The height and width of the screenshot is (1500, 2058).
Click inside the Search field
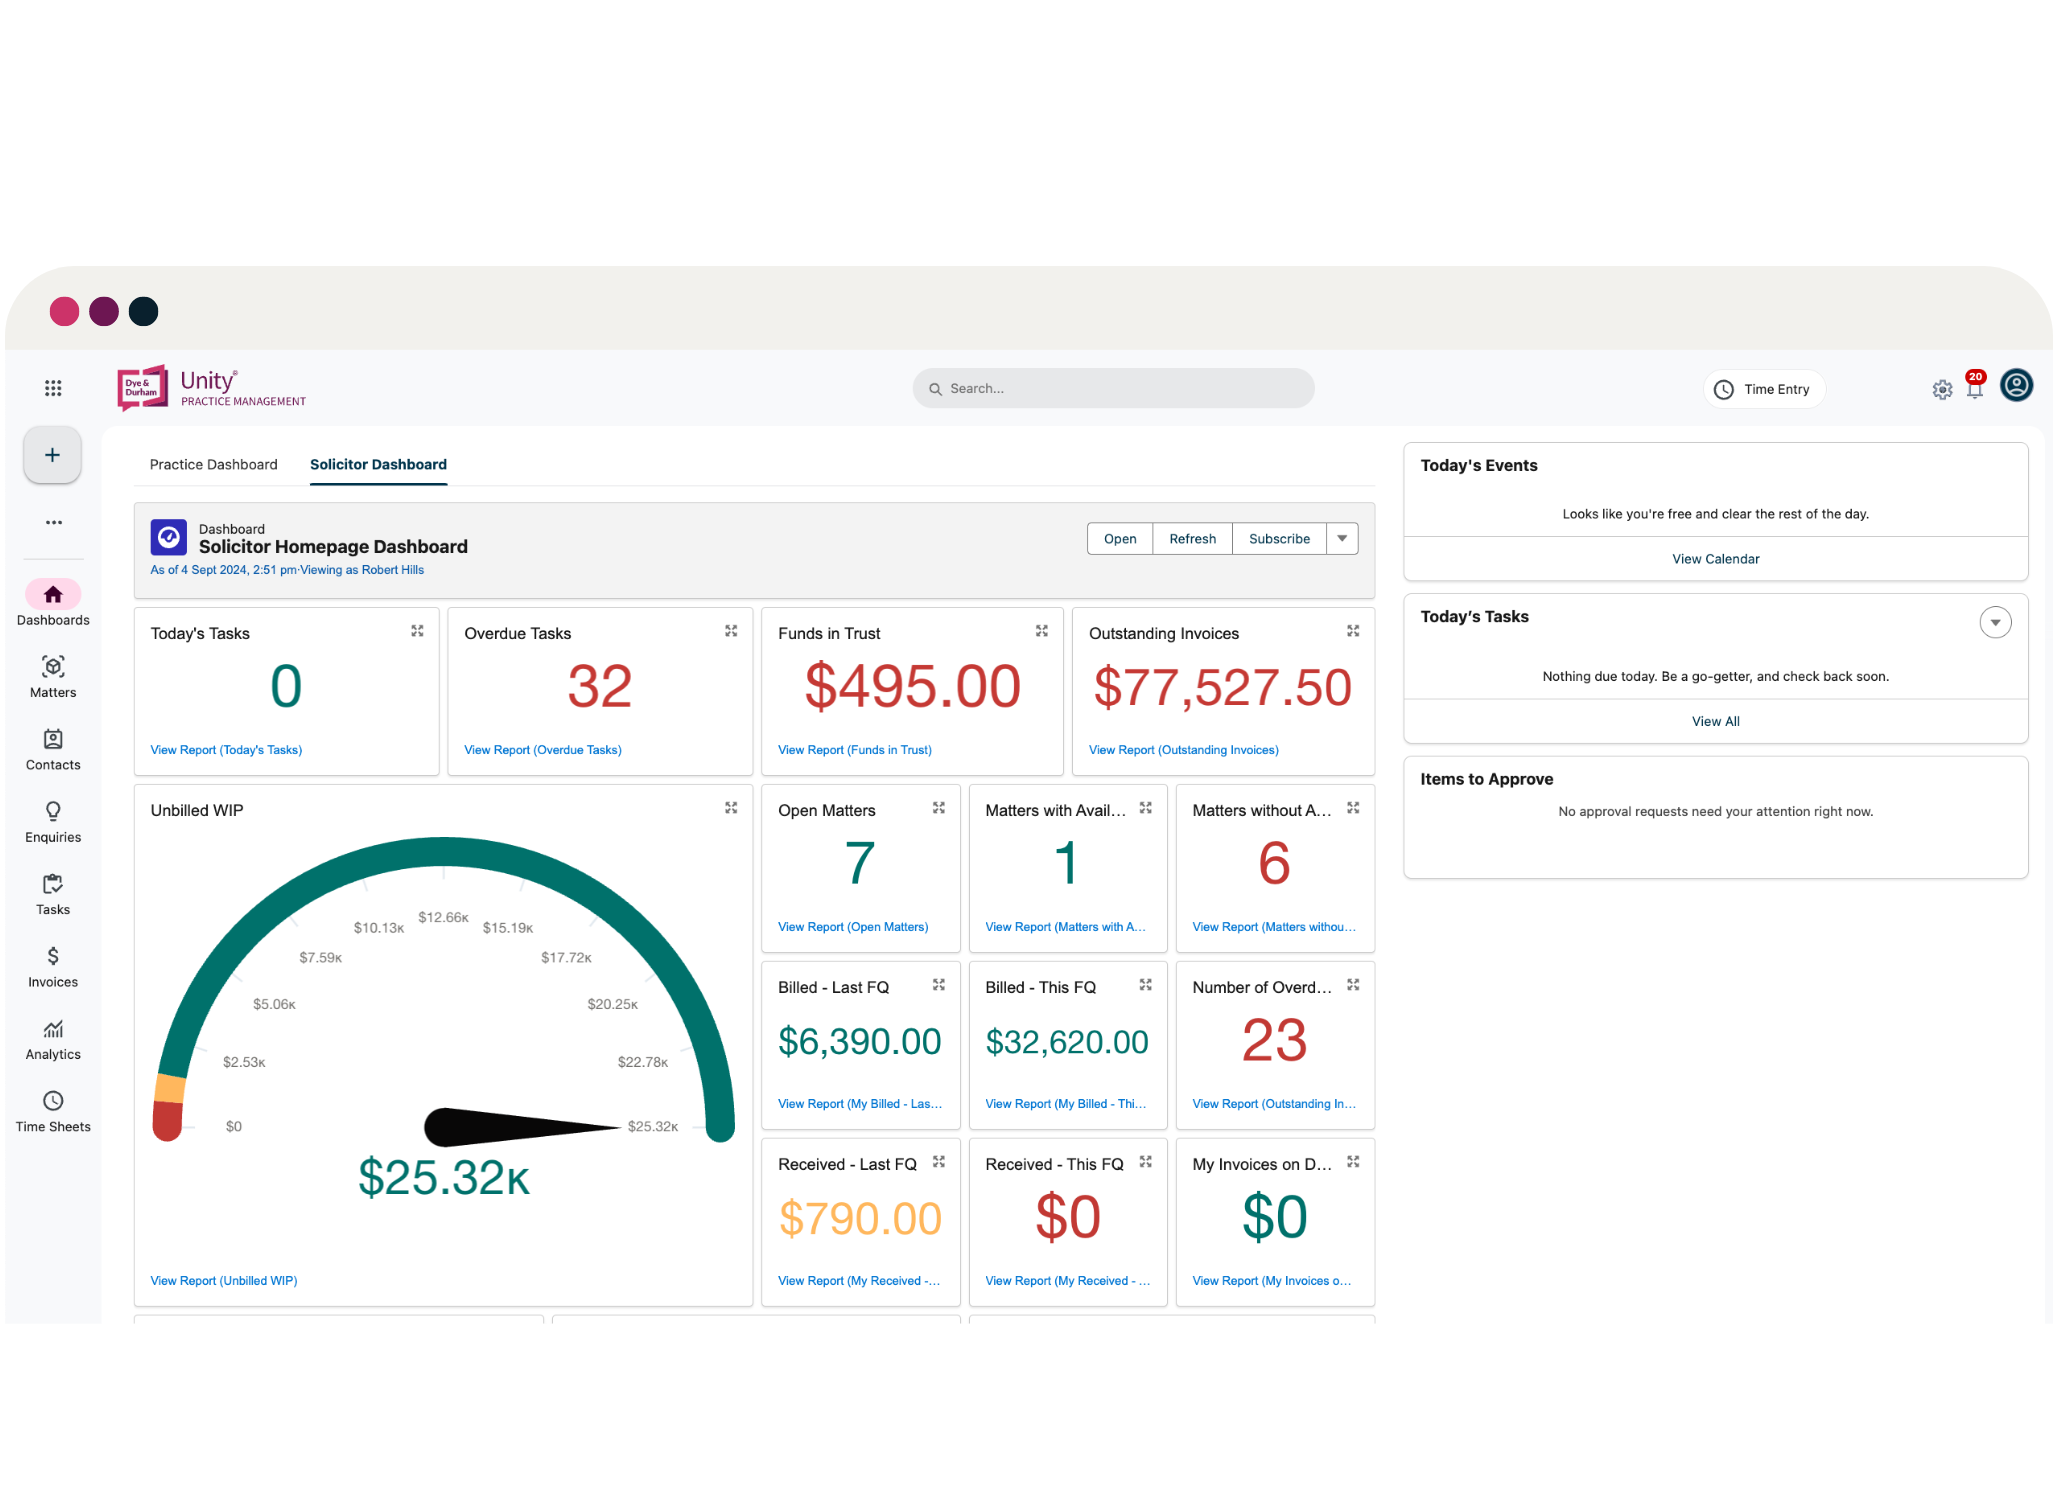click(1113, 388)
